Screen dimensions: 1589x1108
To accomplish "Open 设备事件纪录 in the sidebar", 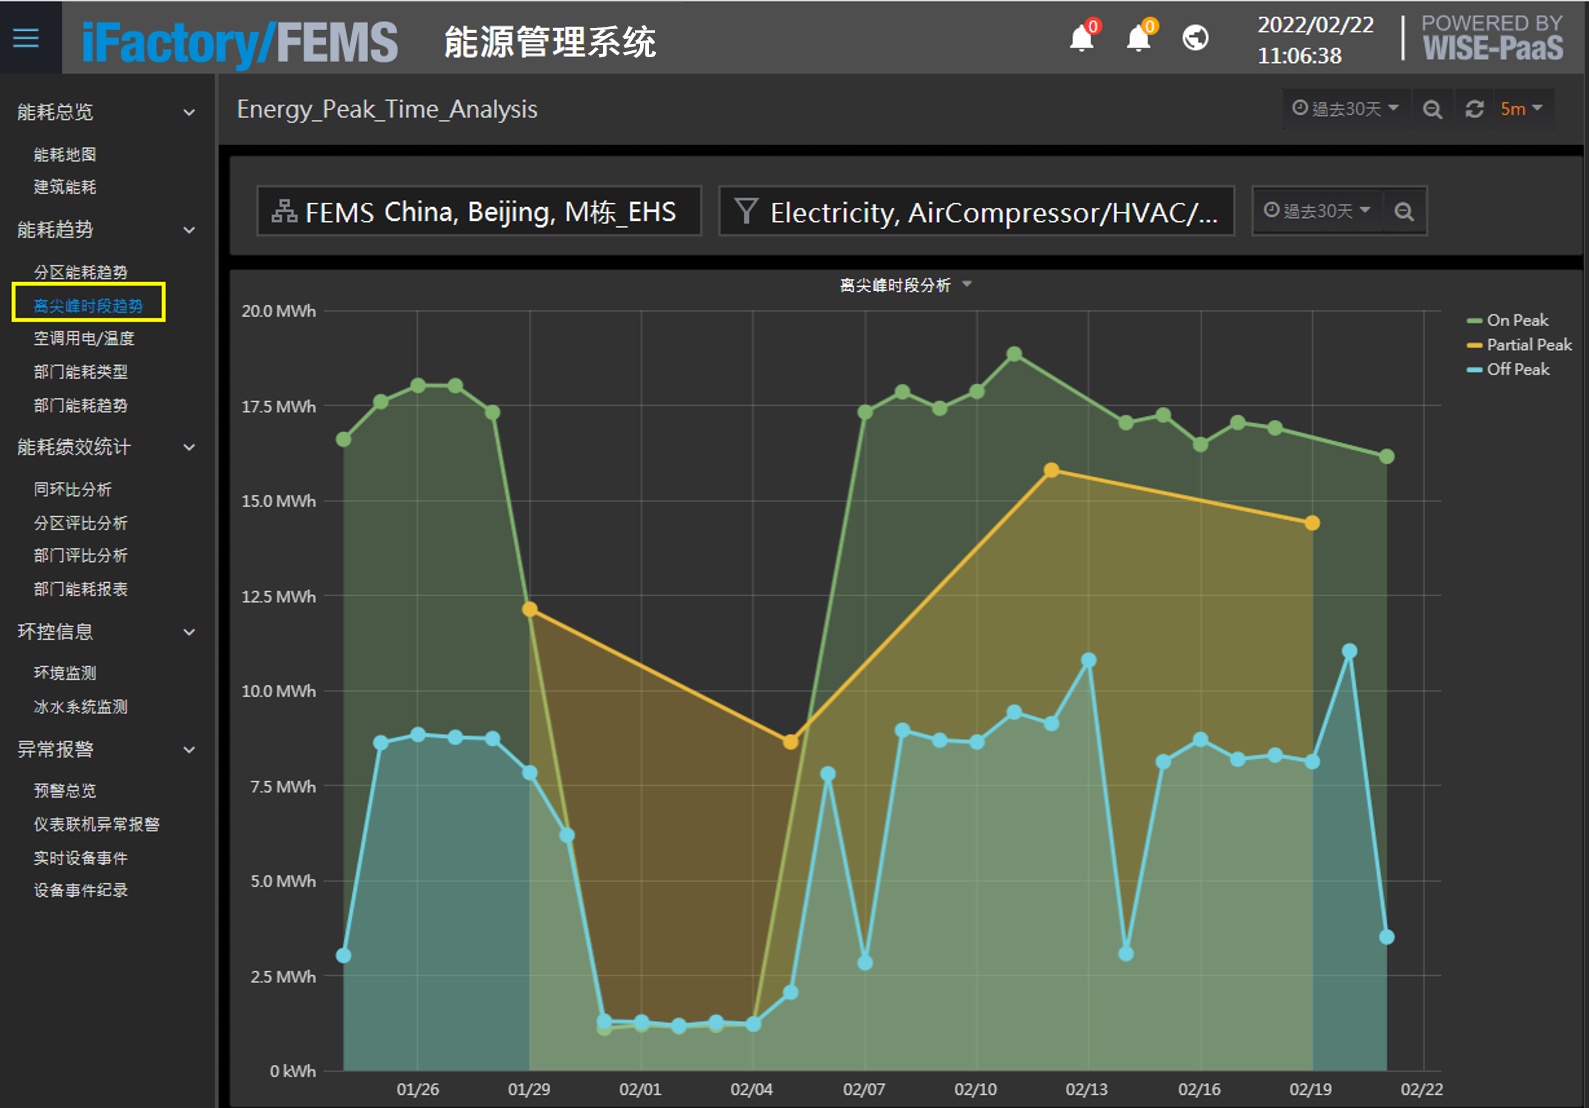I will 80,890.
